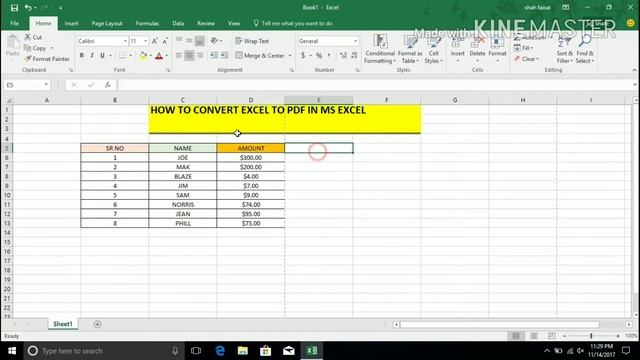Click the Decrease Decimal icon
The height and width of the screenshot is (360, 640).
coord(354,55)
